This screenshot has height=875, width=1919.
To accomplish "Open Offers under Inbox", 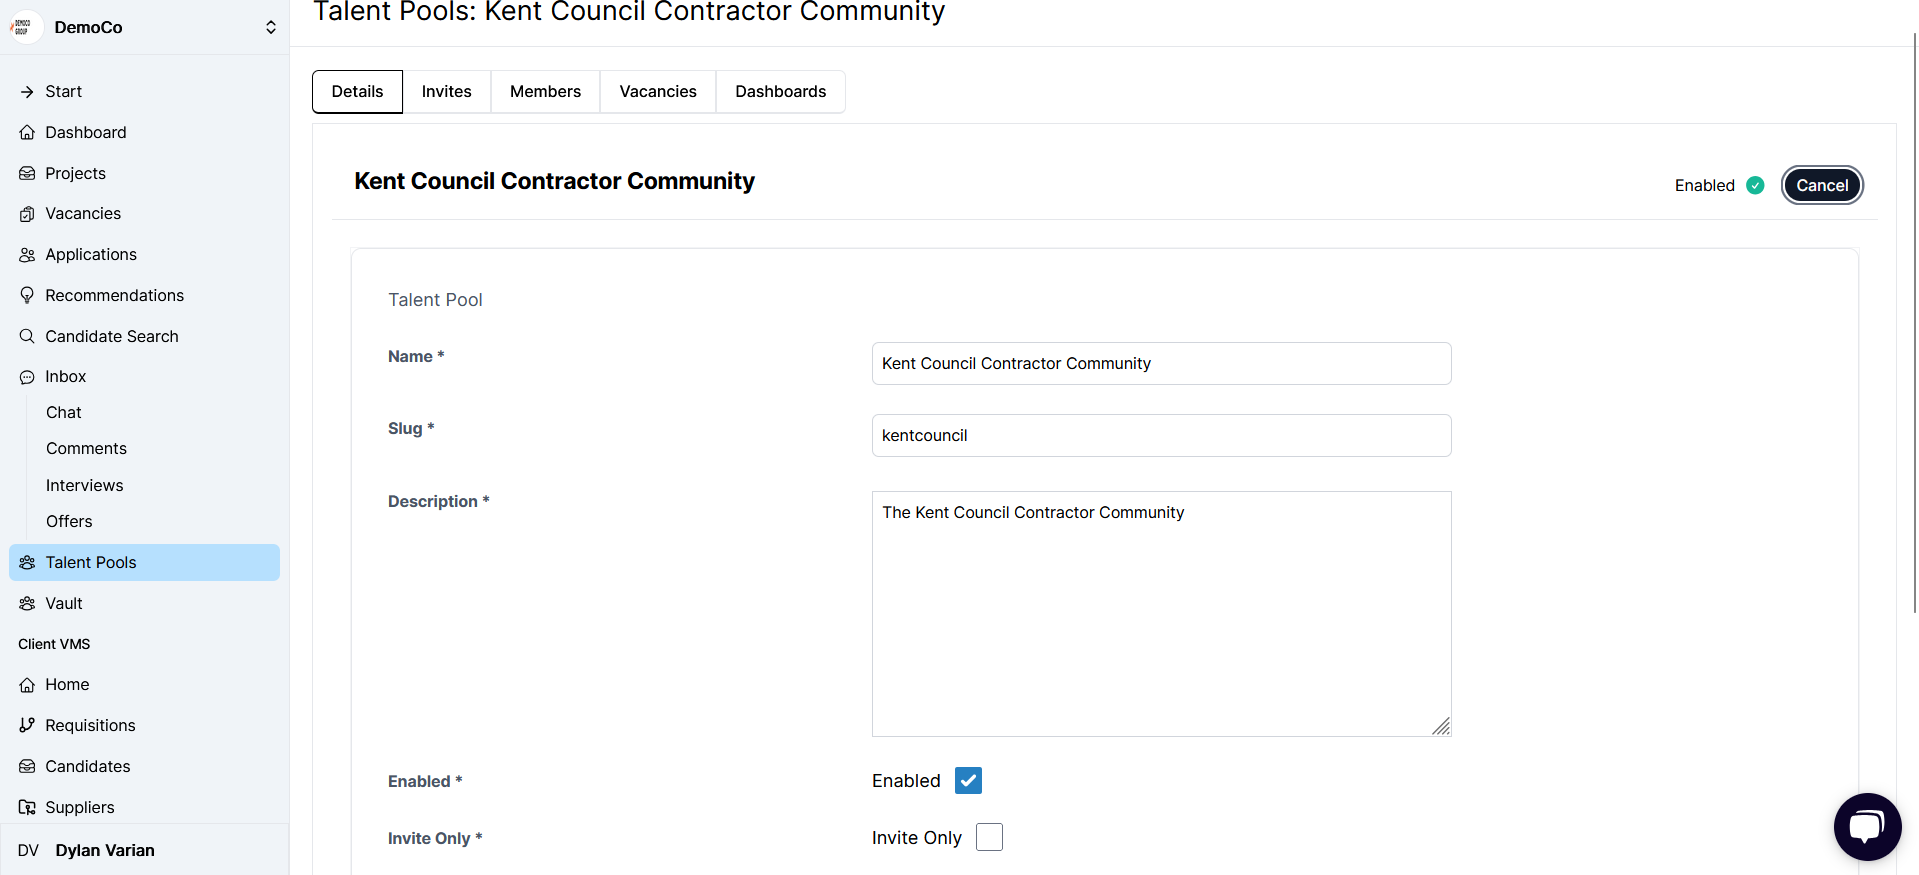I will coord(69,521).
